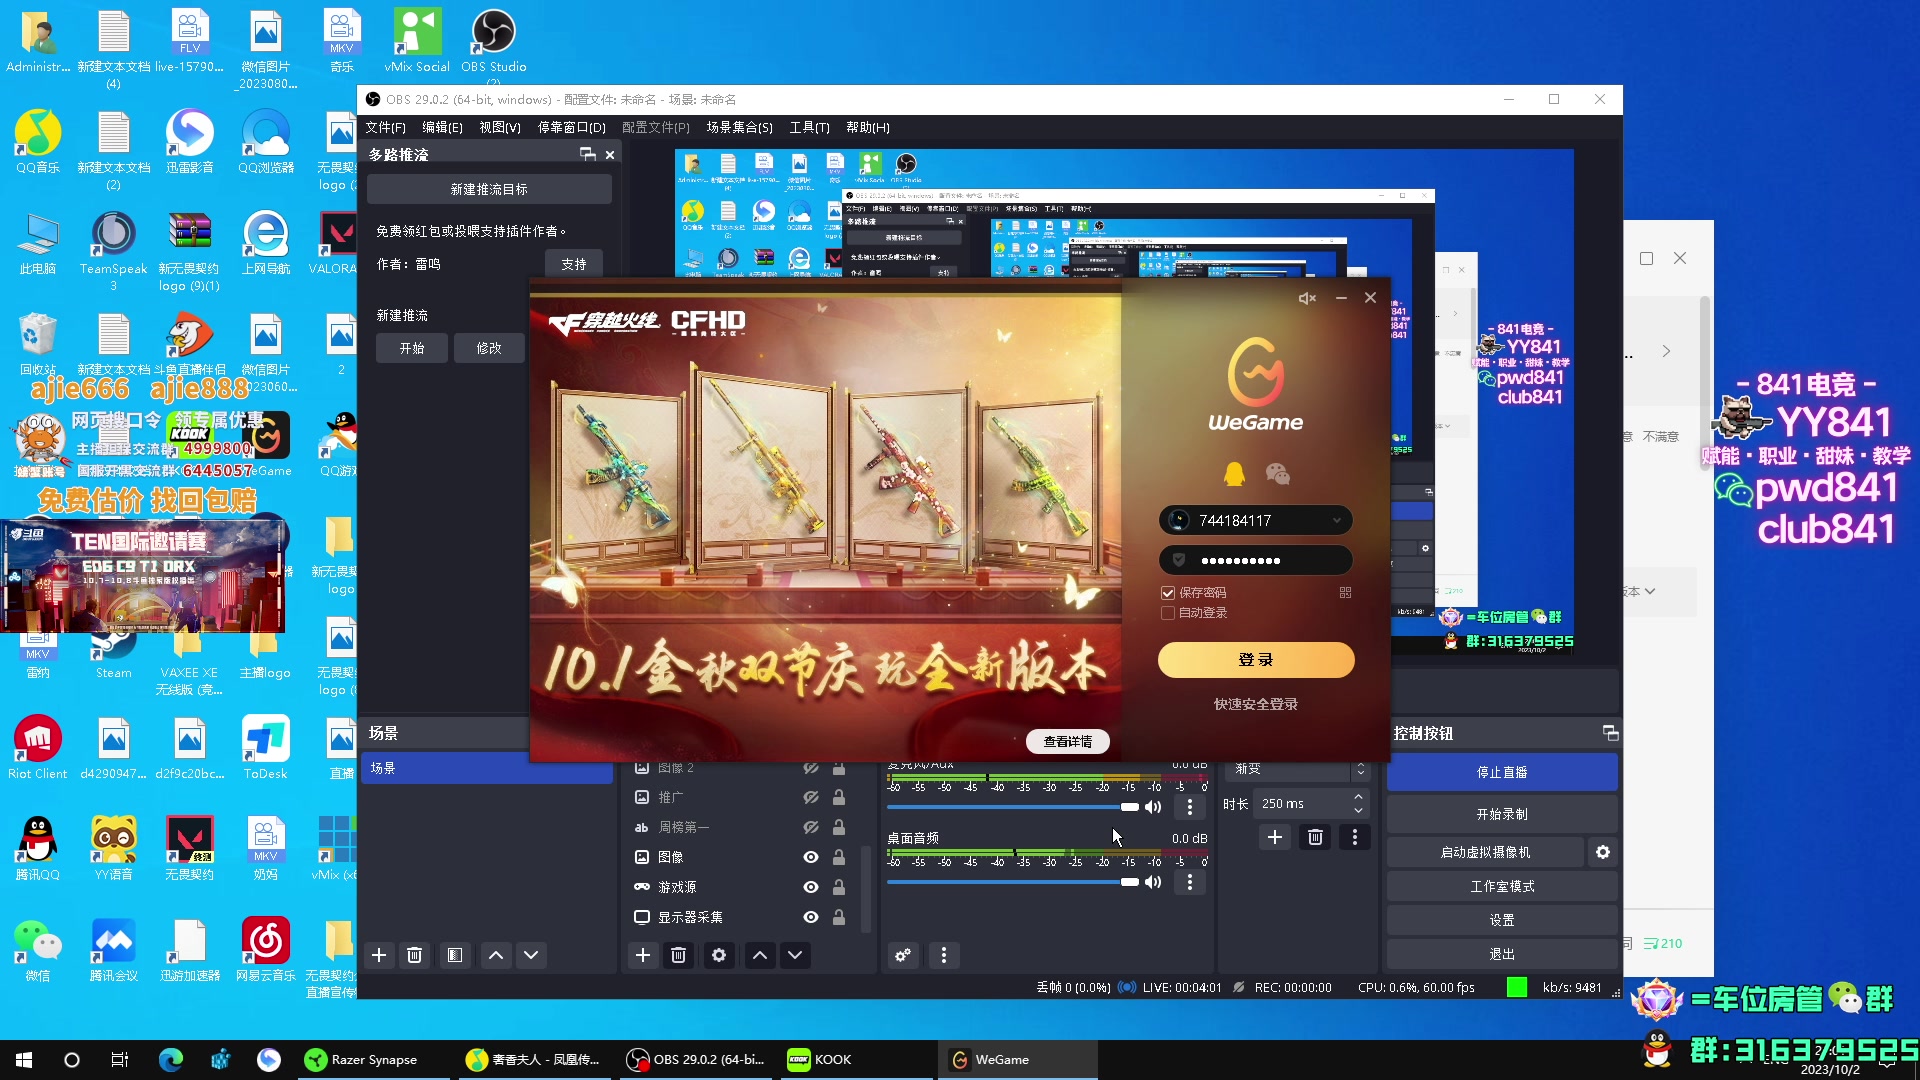This screenshot has height=1080, width=1920.
Task: Click 工作室模式 button
Action: (1502, 886)
